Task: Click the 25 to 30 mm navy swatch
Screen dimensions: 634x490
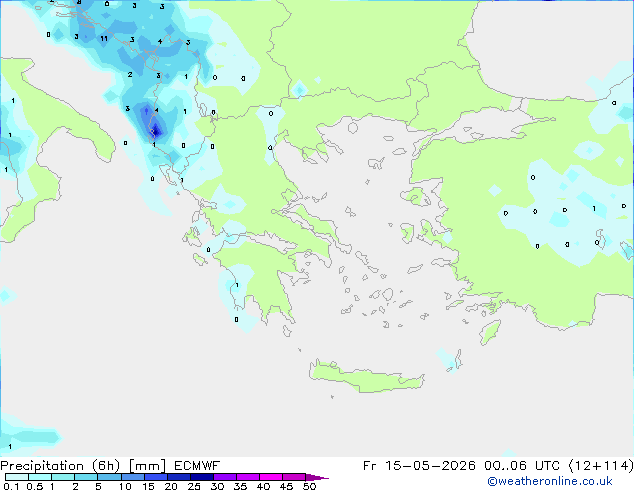Action: tap(202, 477)
